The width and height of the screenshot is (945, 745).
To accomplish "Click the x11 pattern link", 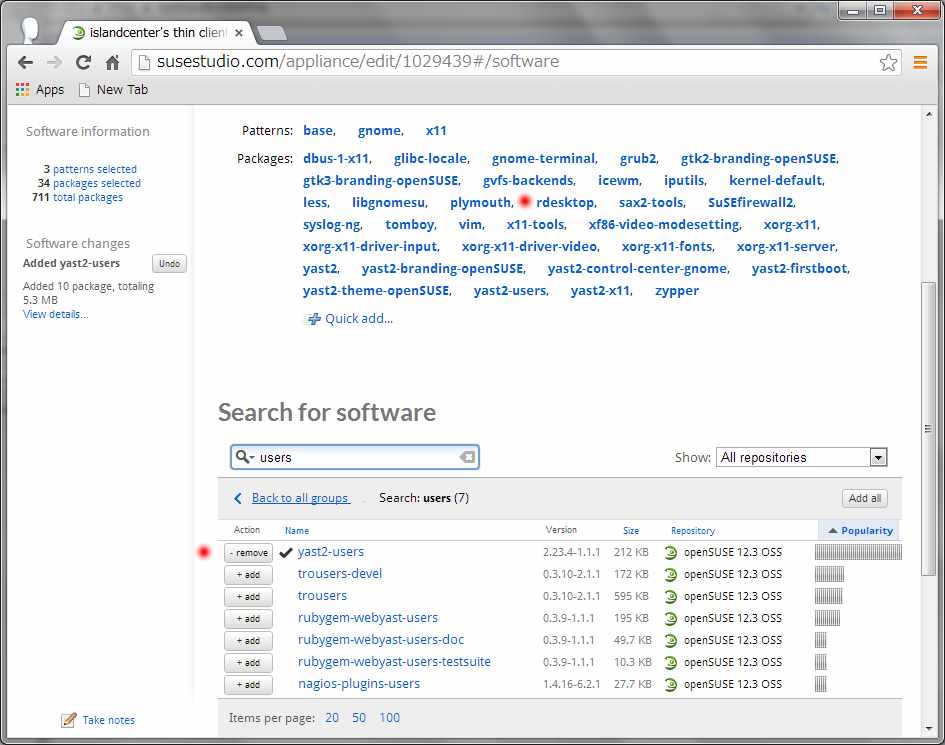I will (x=436, y=131).
